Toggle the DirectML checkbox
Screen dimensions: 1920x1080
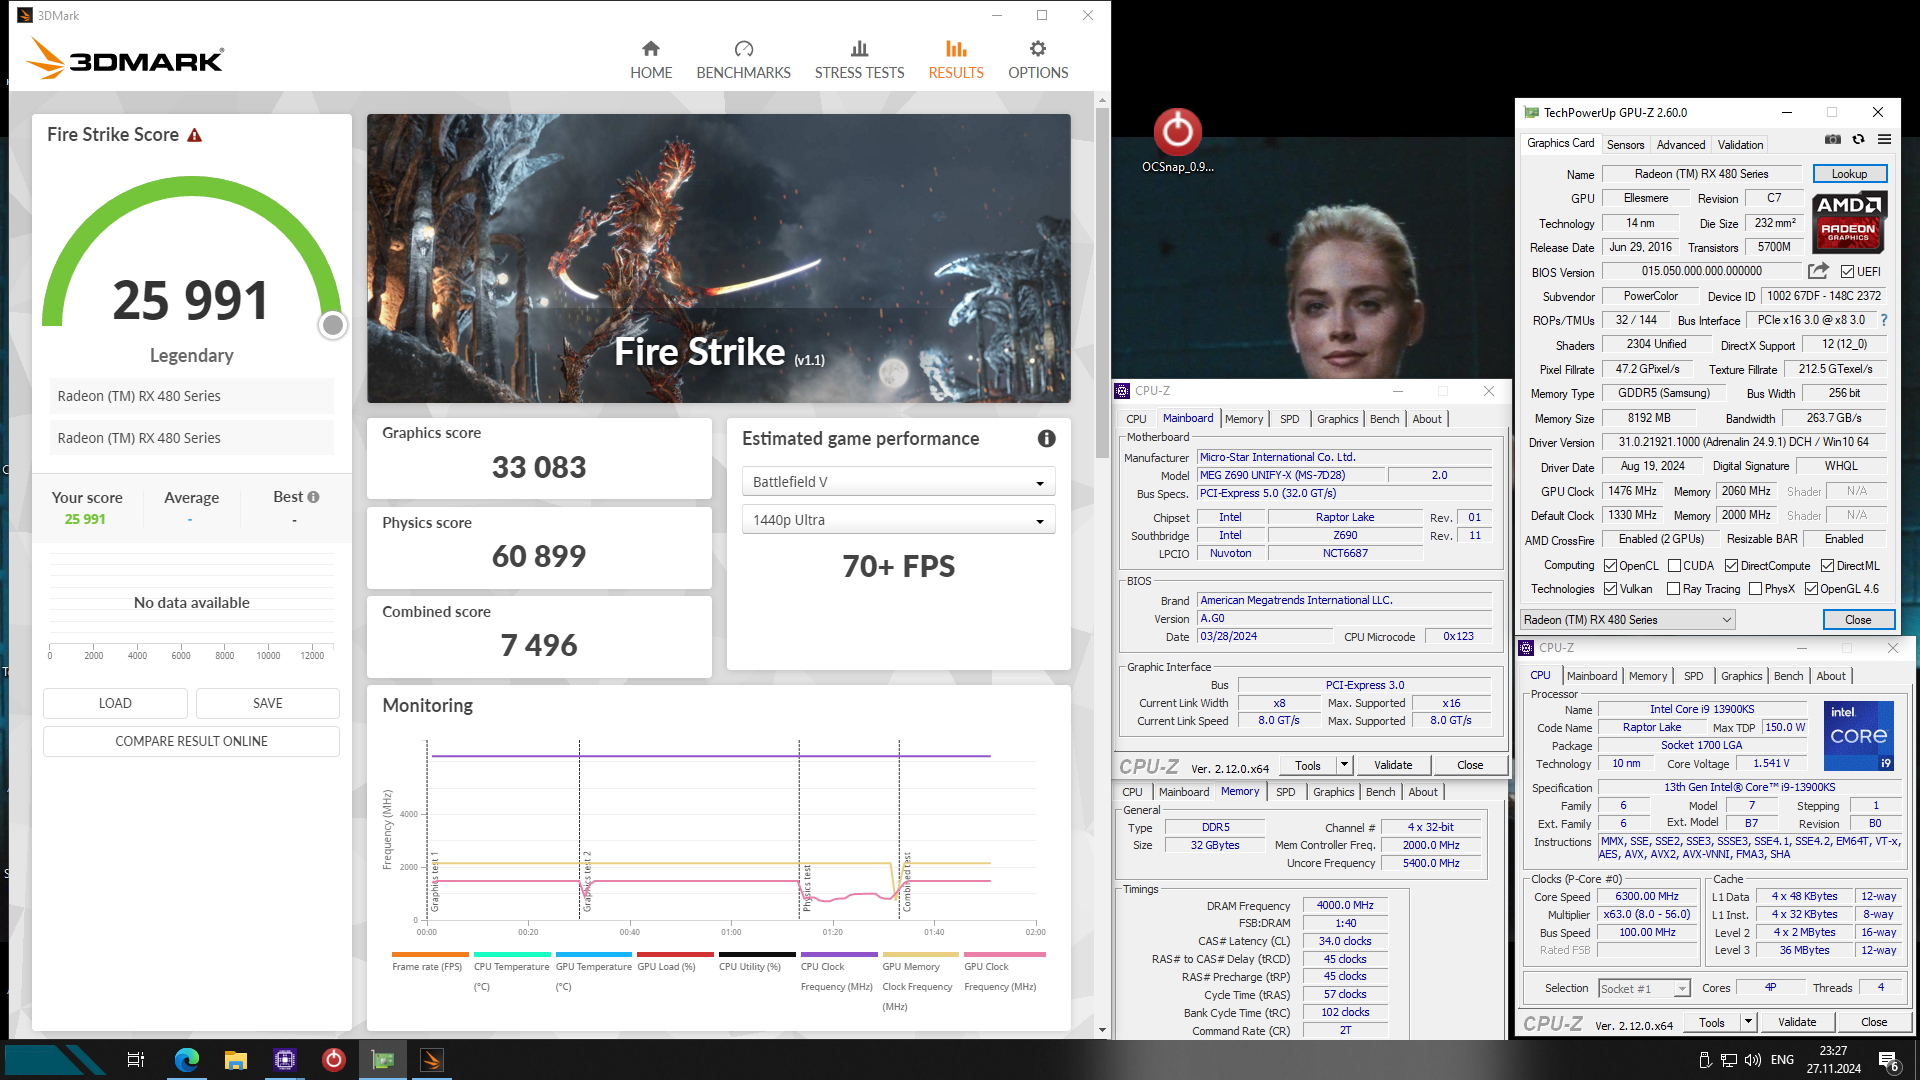(1827, 566)
